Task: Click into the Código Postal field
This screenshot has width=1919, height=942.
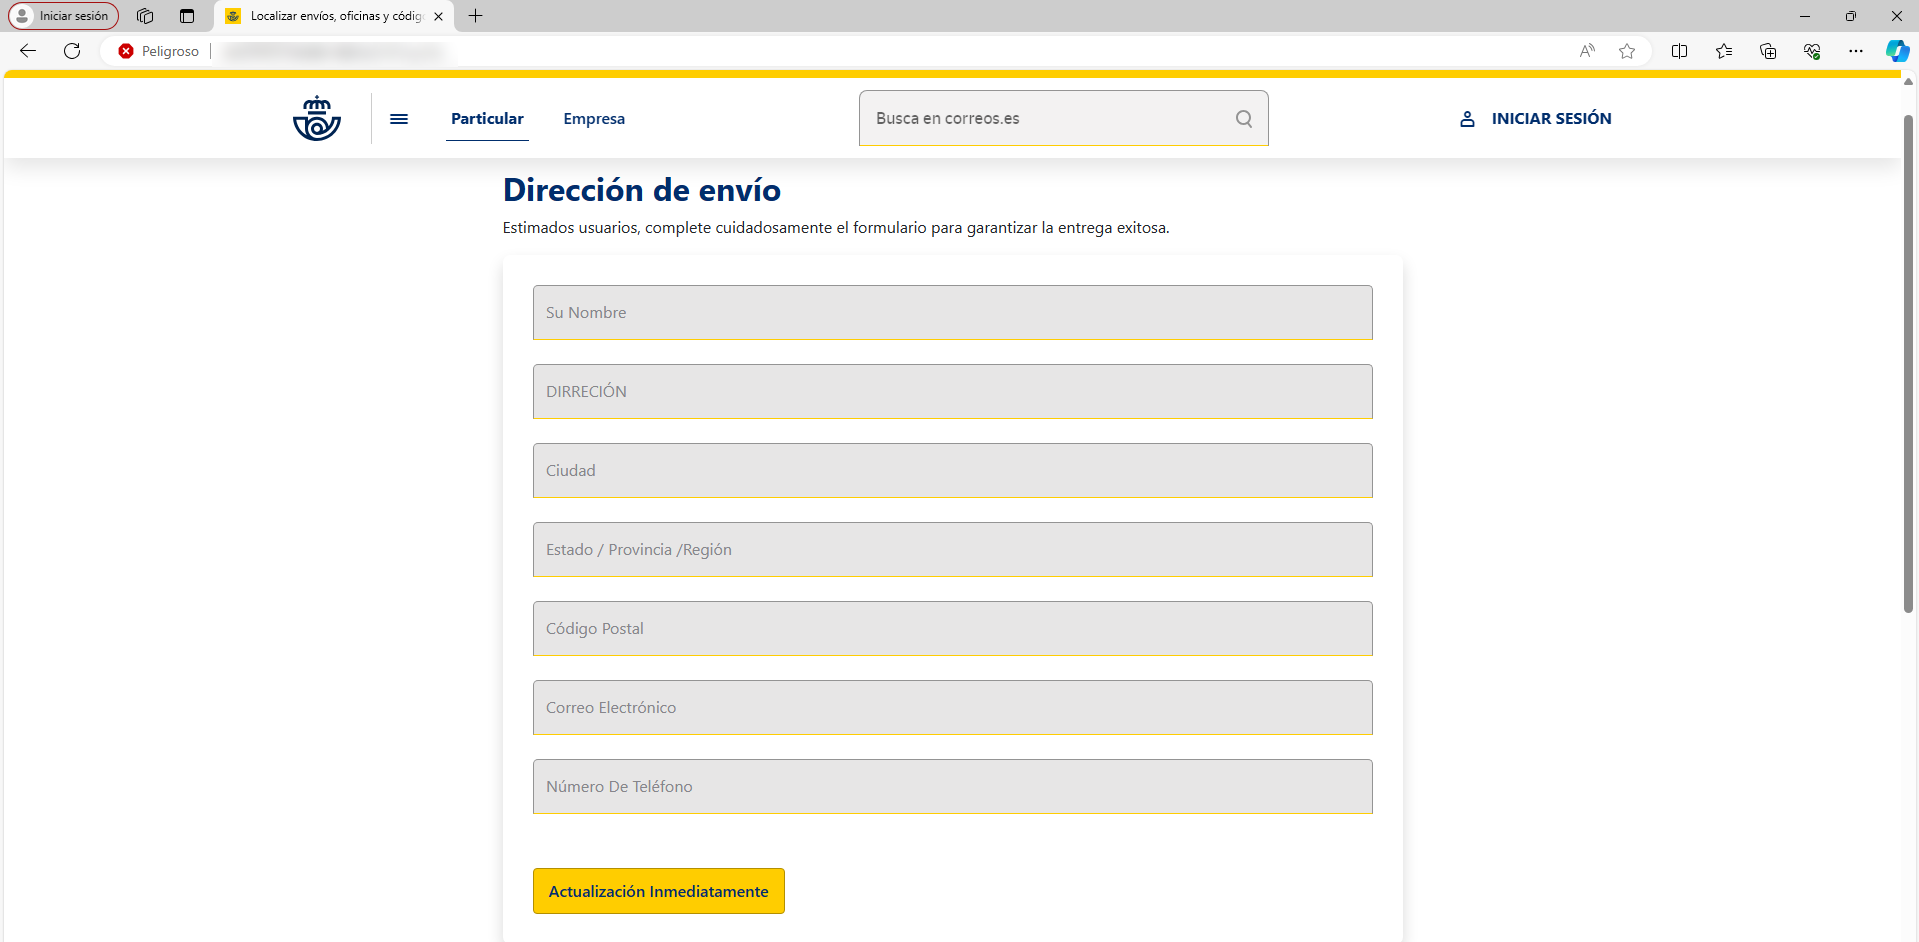Action: point(952,629)
